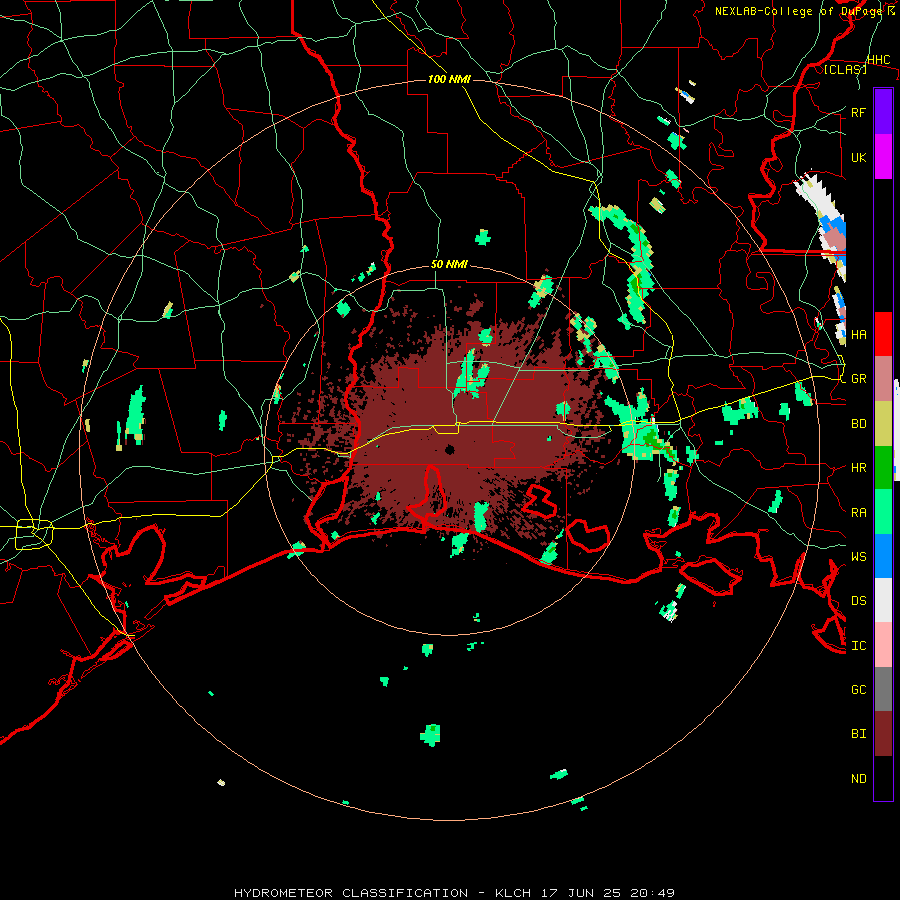
Task: Click the HA legend label
Action: [858, 334]
